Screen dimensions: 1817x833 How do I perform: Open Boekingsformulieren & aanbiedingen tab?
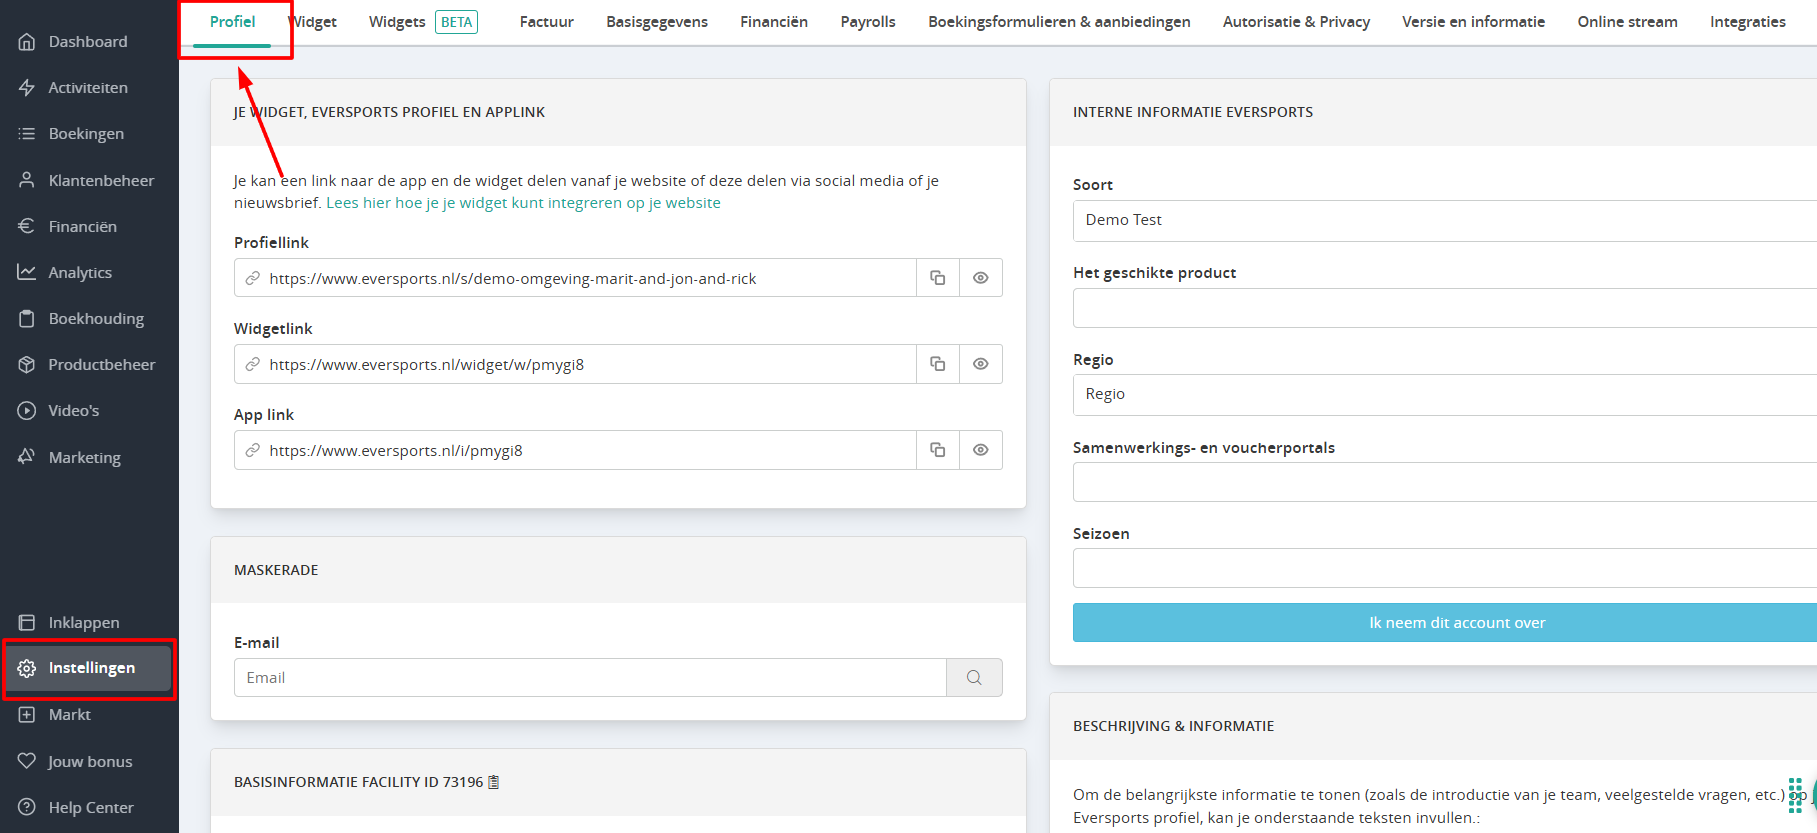coord(1059,22)
